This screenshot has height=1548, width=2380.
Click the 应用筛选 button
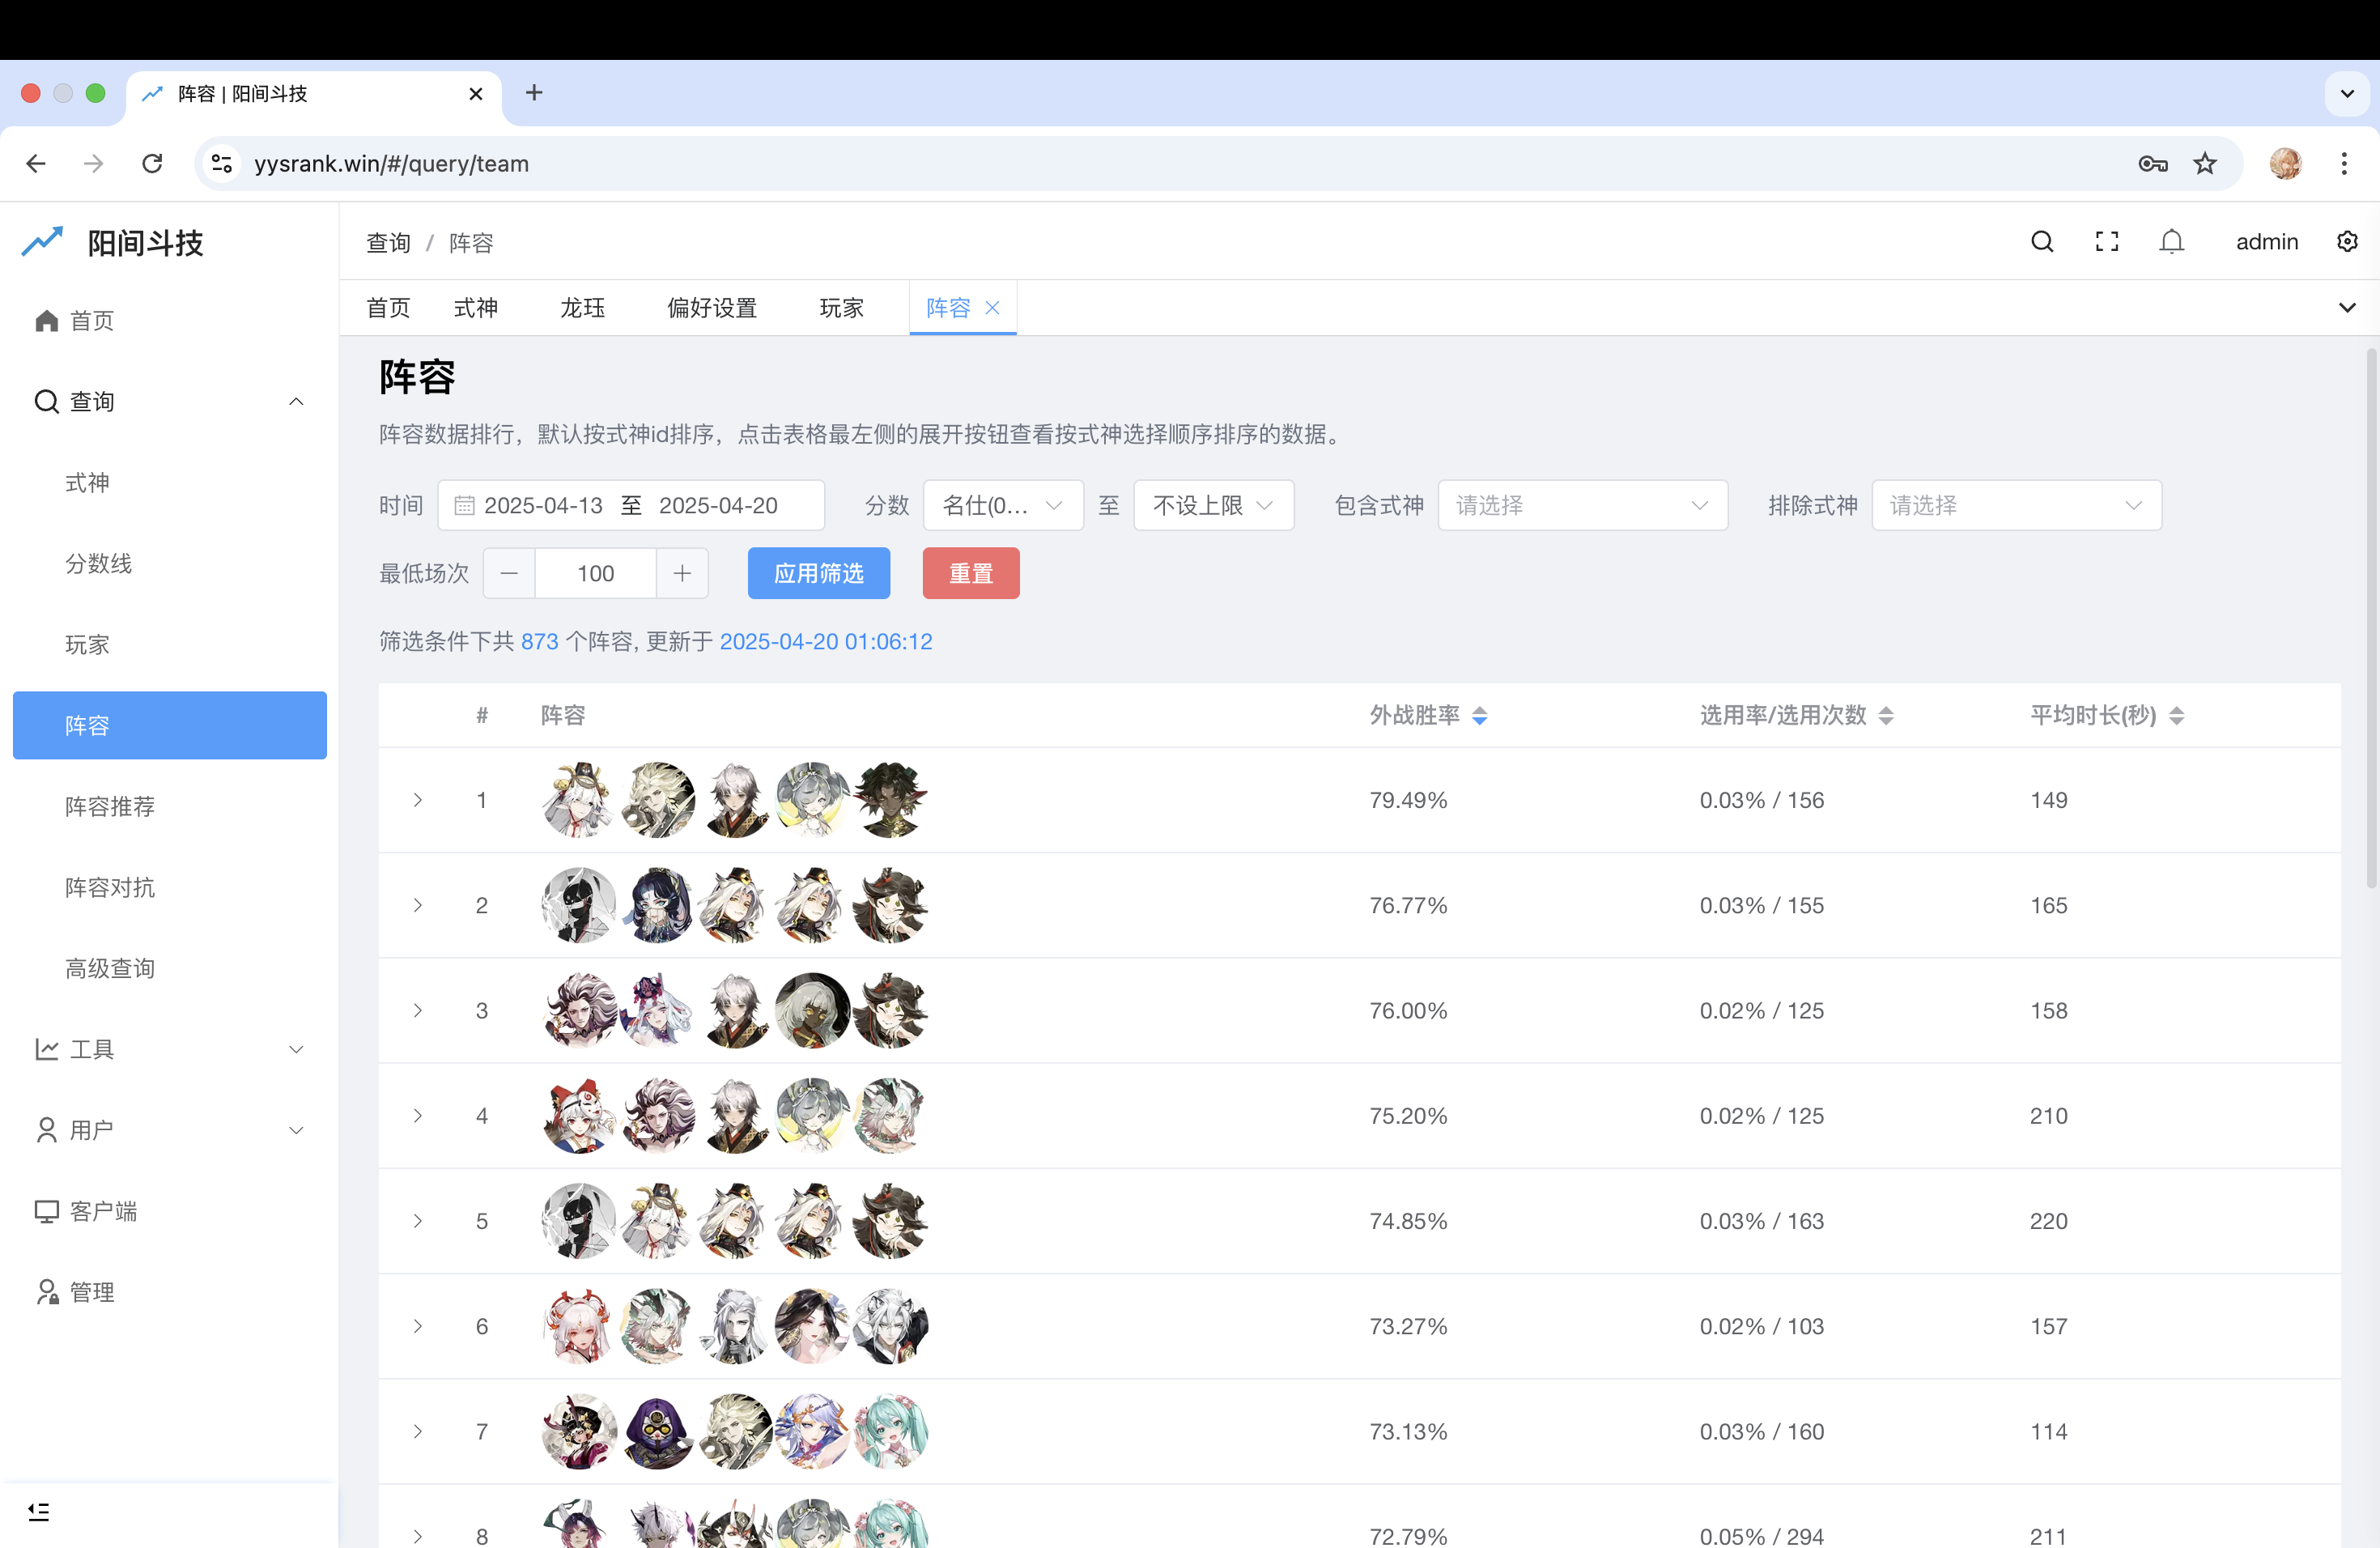pos(818,573)
